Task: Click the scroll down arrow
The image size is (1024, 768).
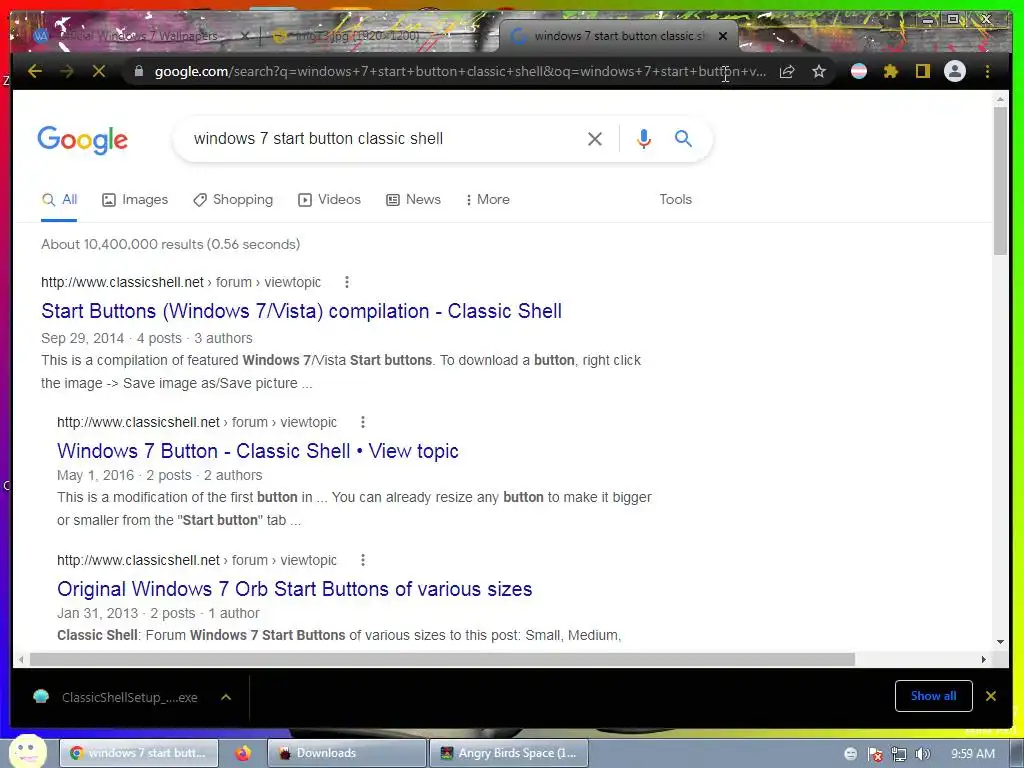Action: pyautogui.click(x=1000, y=642)
